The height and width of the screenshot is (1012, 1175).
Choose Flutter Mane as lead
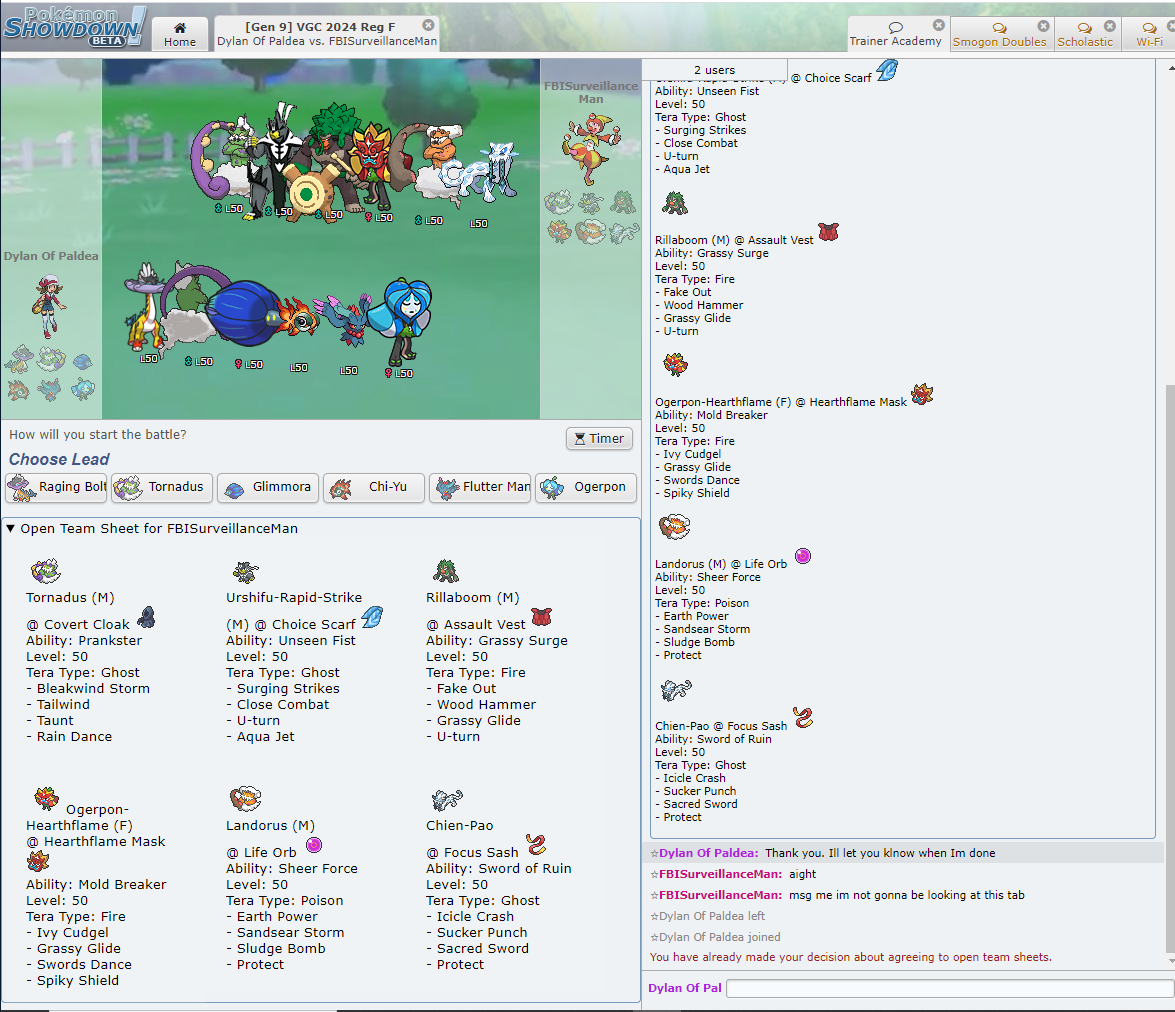480,487
